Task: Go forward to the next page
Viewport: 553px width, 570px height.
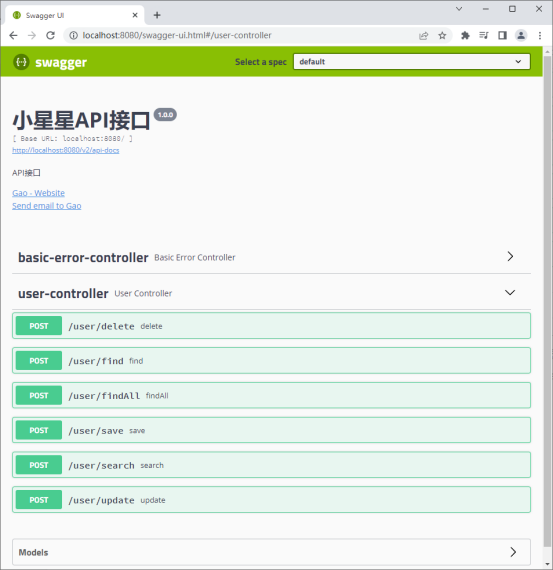Action: [x=32, y=35]
